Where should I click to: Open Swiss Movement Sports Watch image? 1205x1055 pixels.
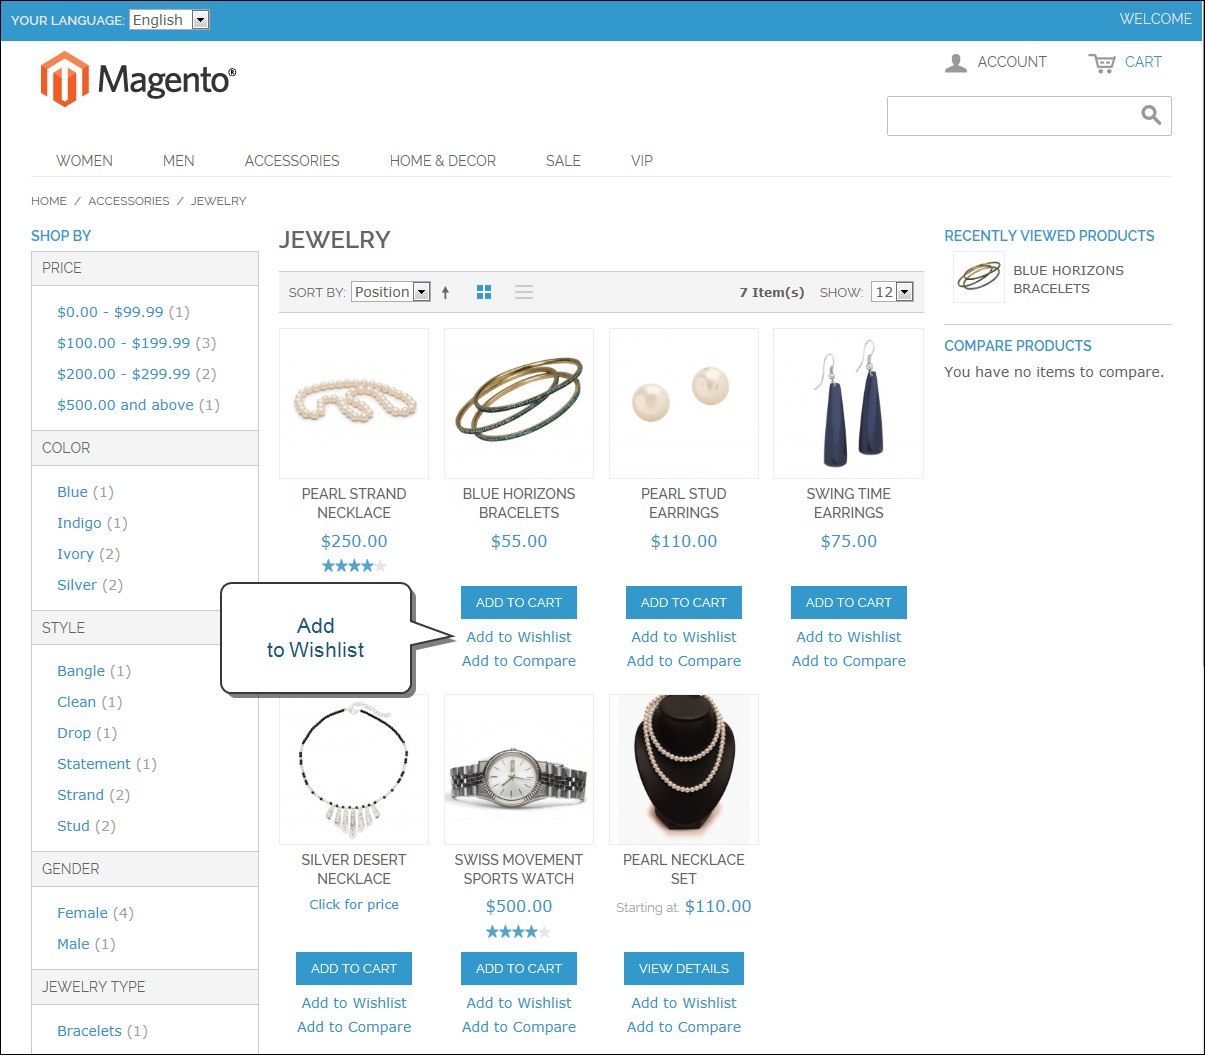(519, 770)
